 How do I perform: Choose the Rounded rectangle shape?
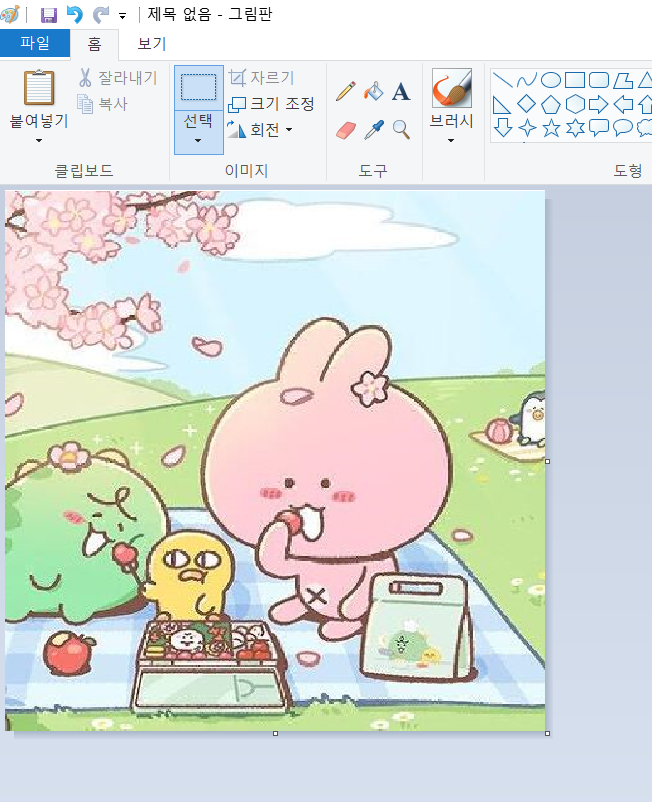[599, 80]
